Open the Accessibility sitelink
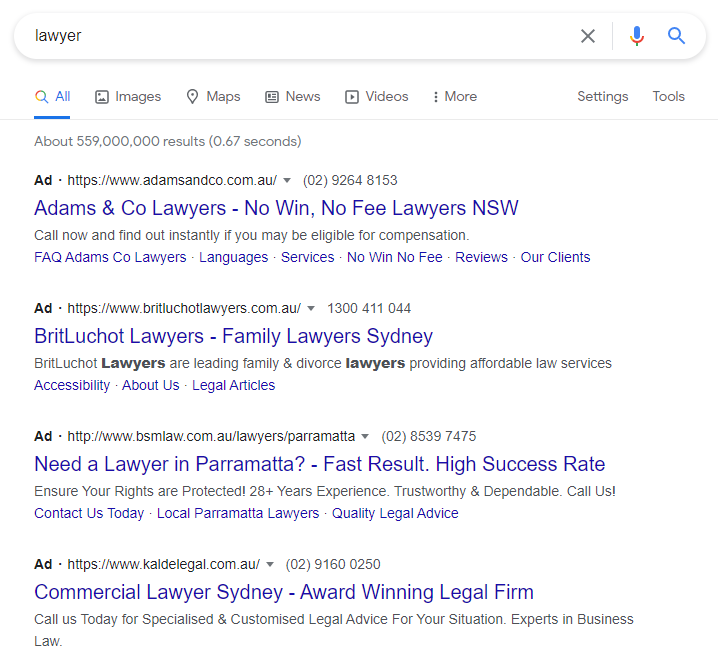Screen dimensions: 718x655 click(72, 385)
